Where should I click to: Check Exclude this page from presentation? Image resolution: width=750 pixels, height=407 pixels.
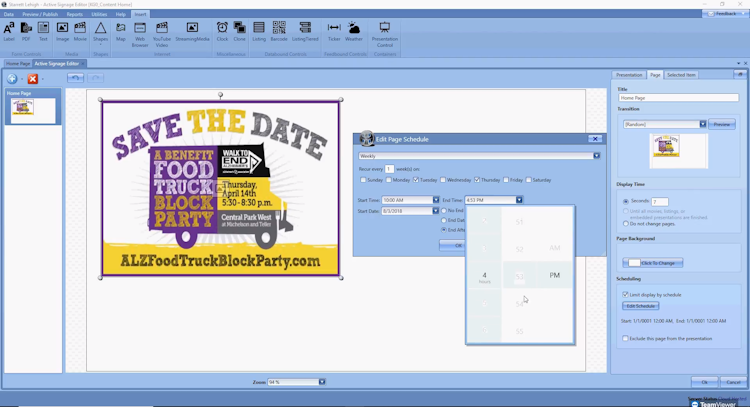pyautogui.click(x=625, y=338)
